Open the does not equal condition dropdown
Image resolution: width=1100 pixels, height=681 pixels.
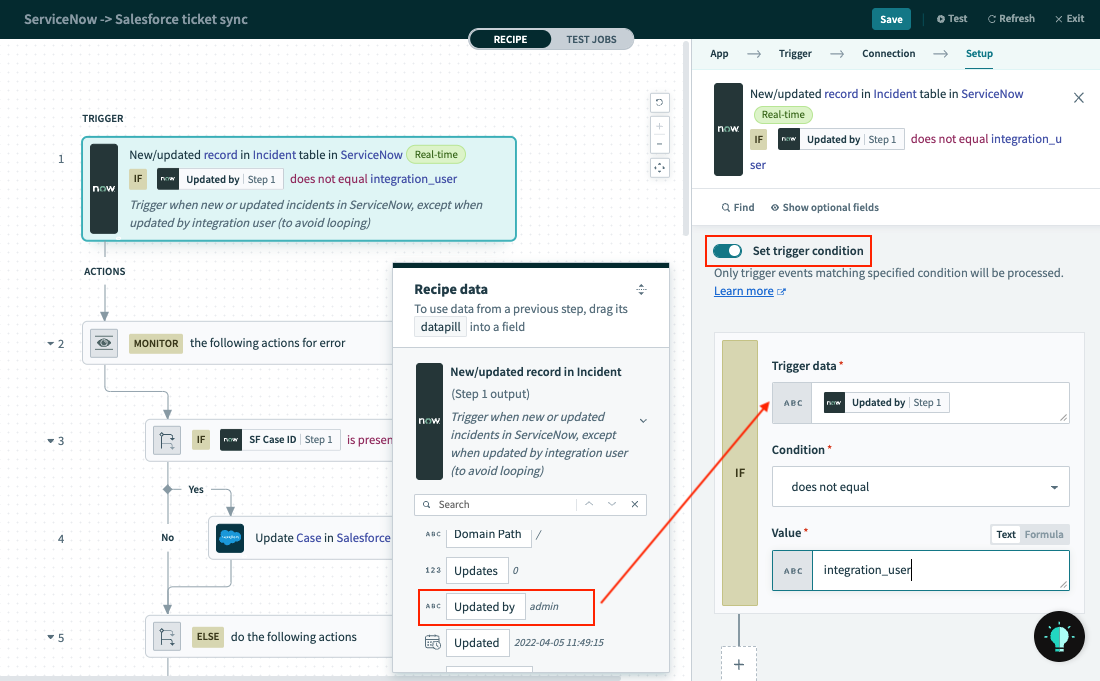coord(920,486)
